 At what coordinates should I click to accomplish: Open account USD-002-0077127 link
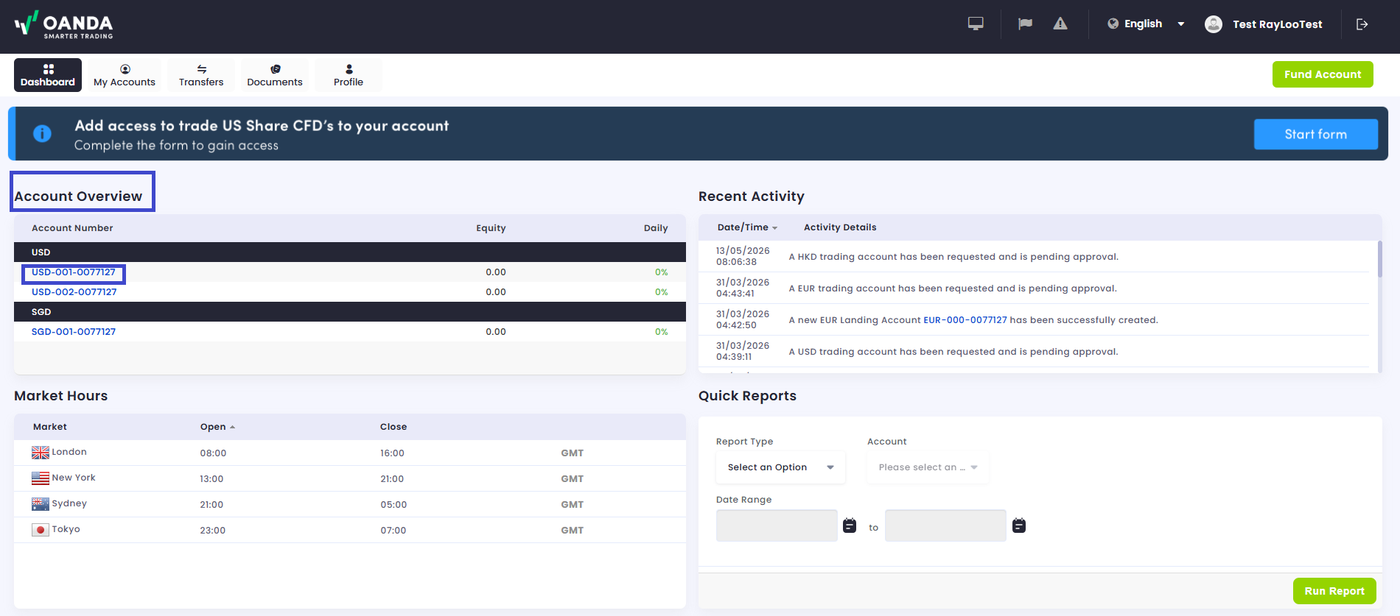74,292
